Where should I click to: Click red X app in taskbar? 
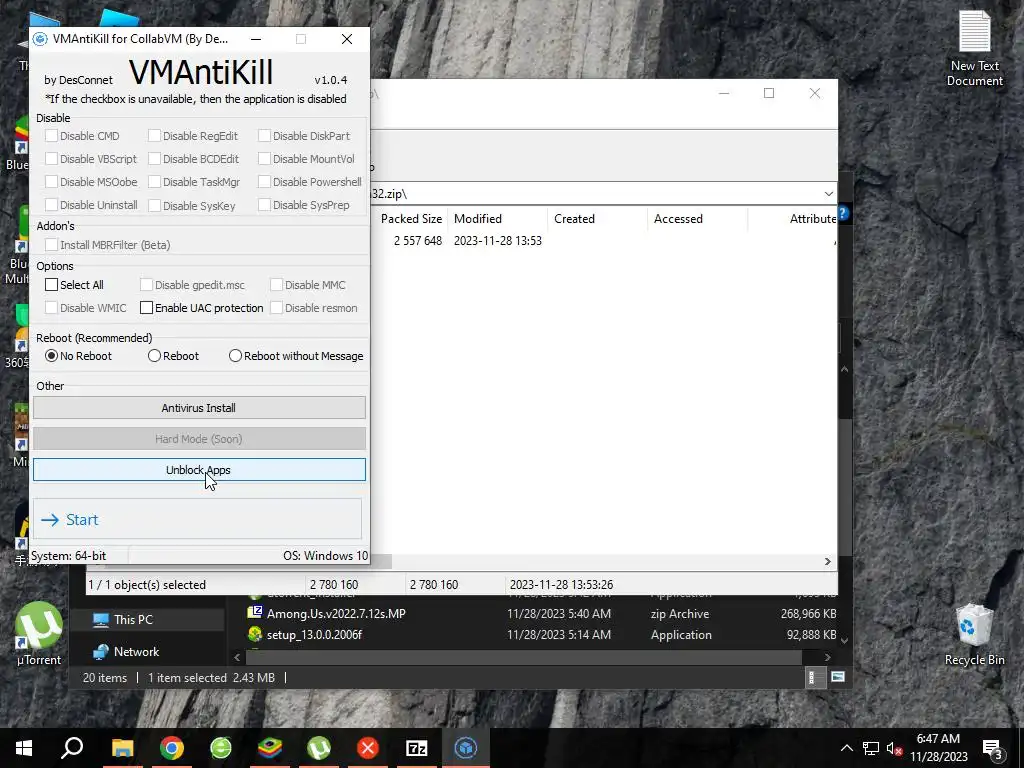(368, 748)
